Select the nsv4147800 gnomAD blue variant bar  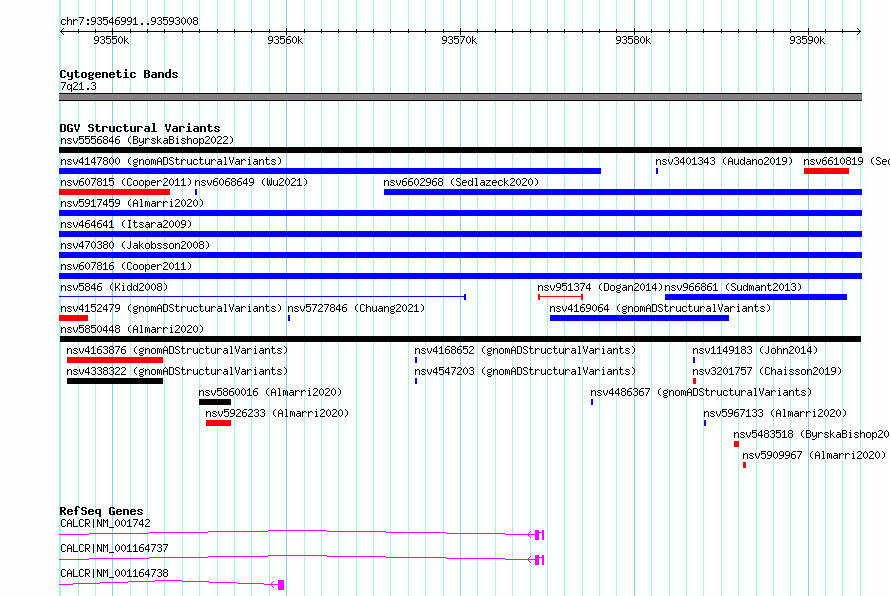point(330,171)
